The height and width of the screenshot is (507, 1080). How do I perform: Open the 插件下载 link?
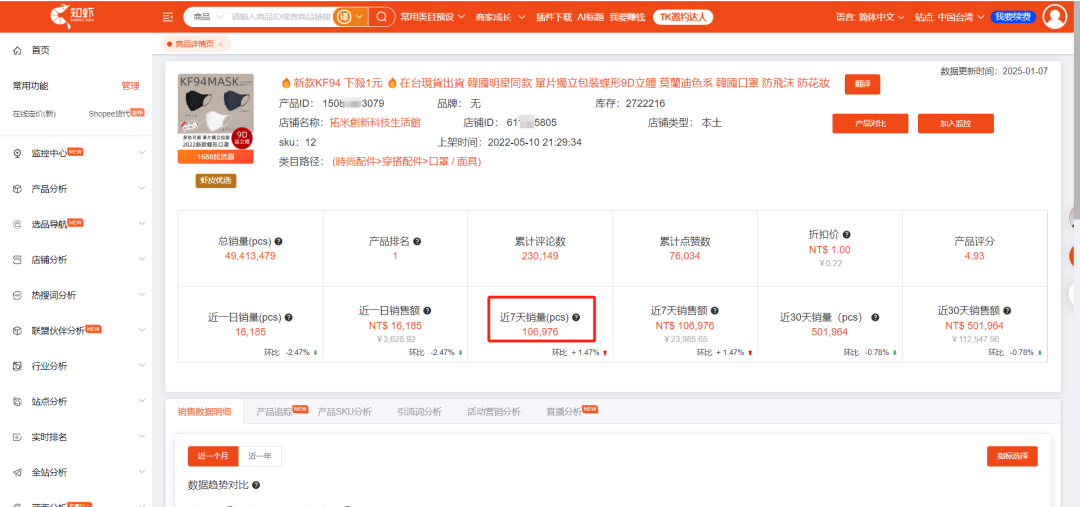coord(554,17)
